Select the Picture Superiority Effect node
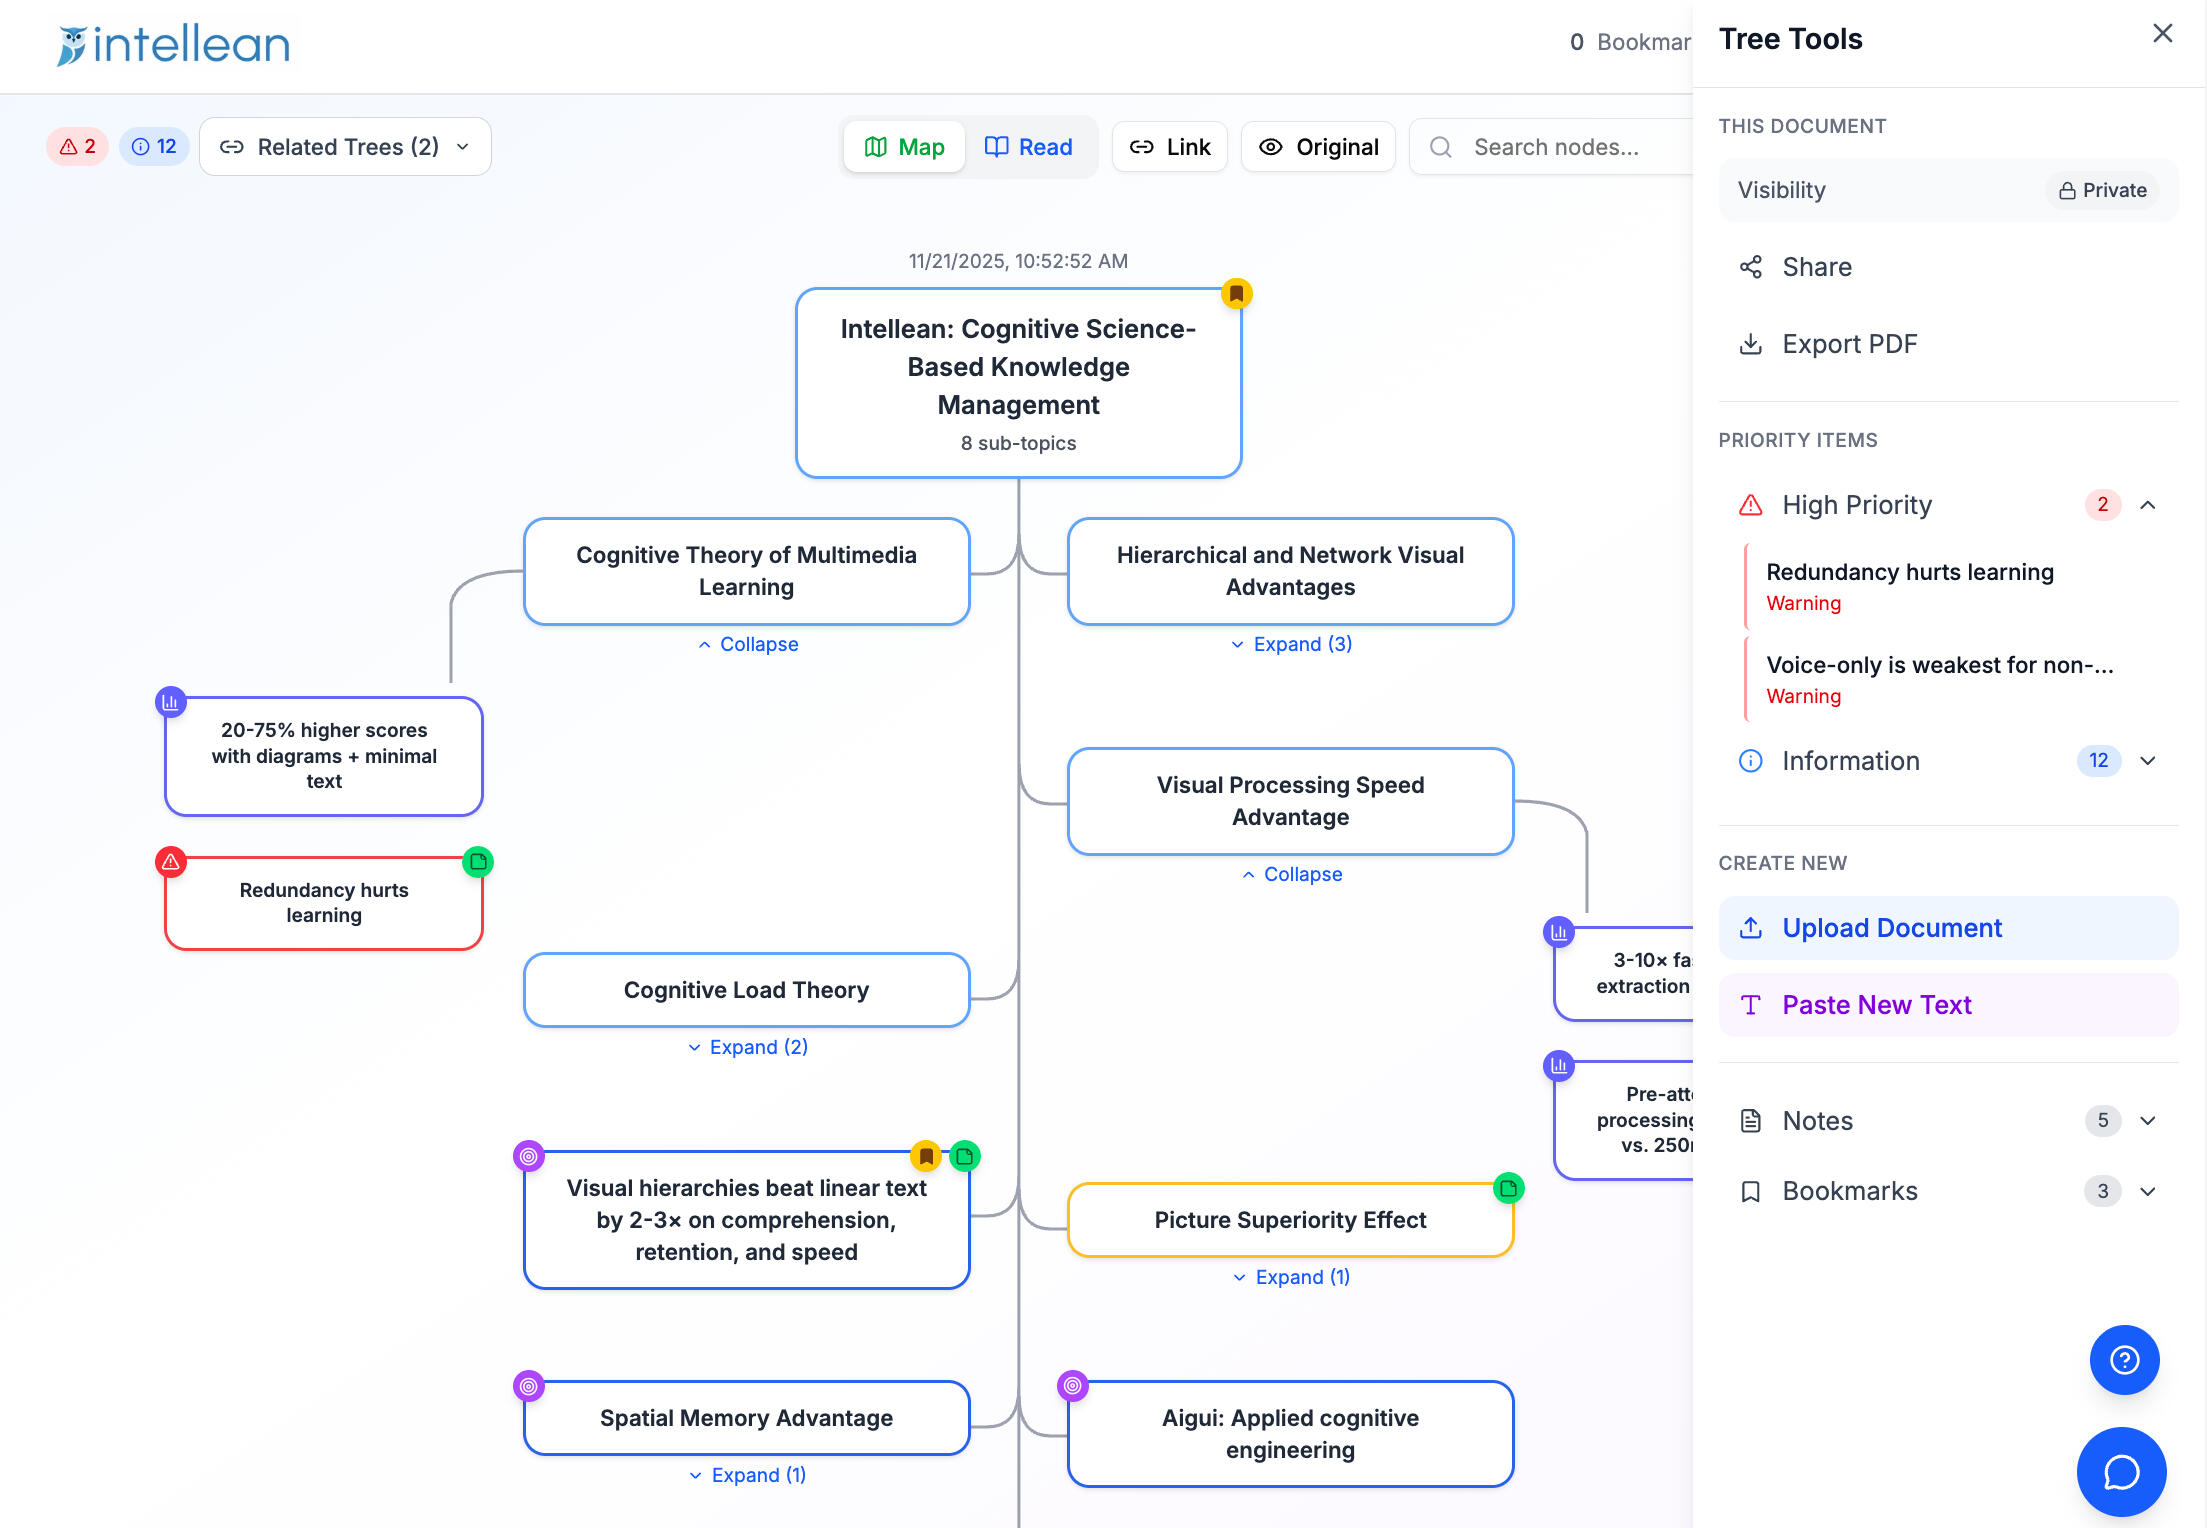Viewport: 2207px width, 1528px height. (x=1290, y=1220)
